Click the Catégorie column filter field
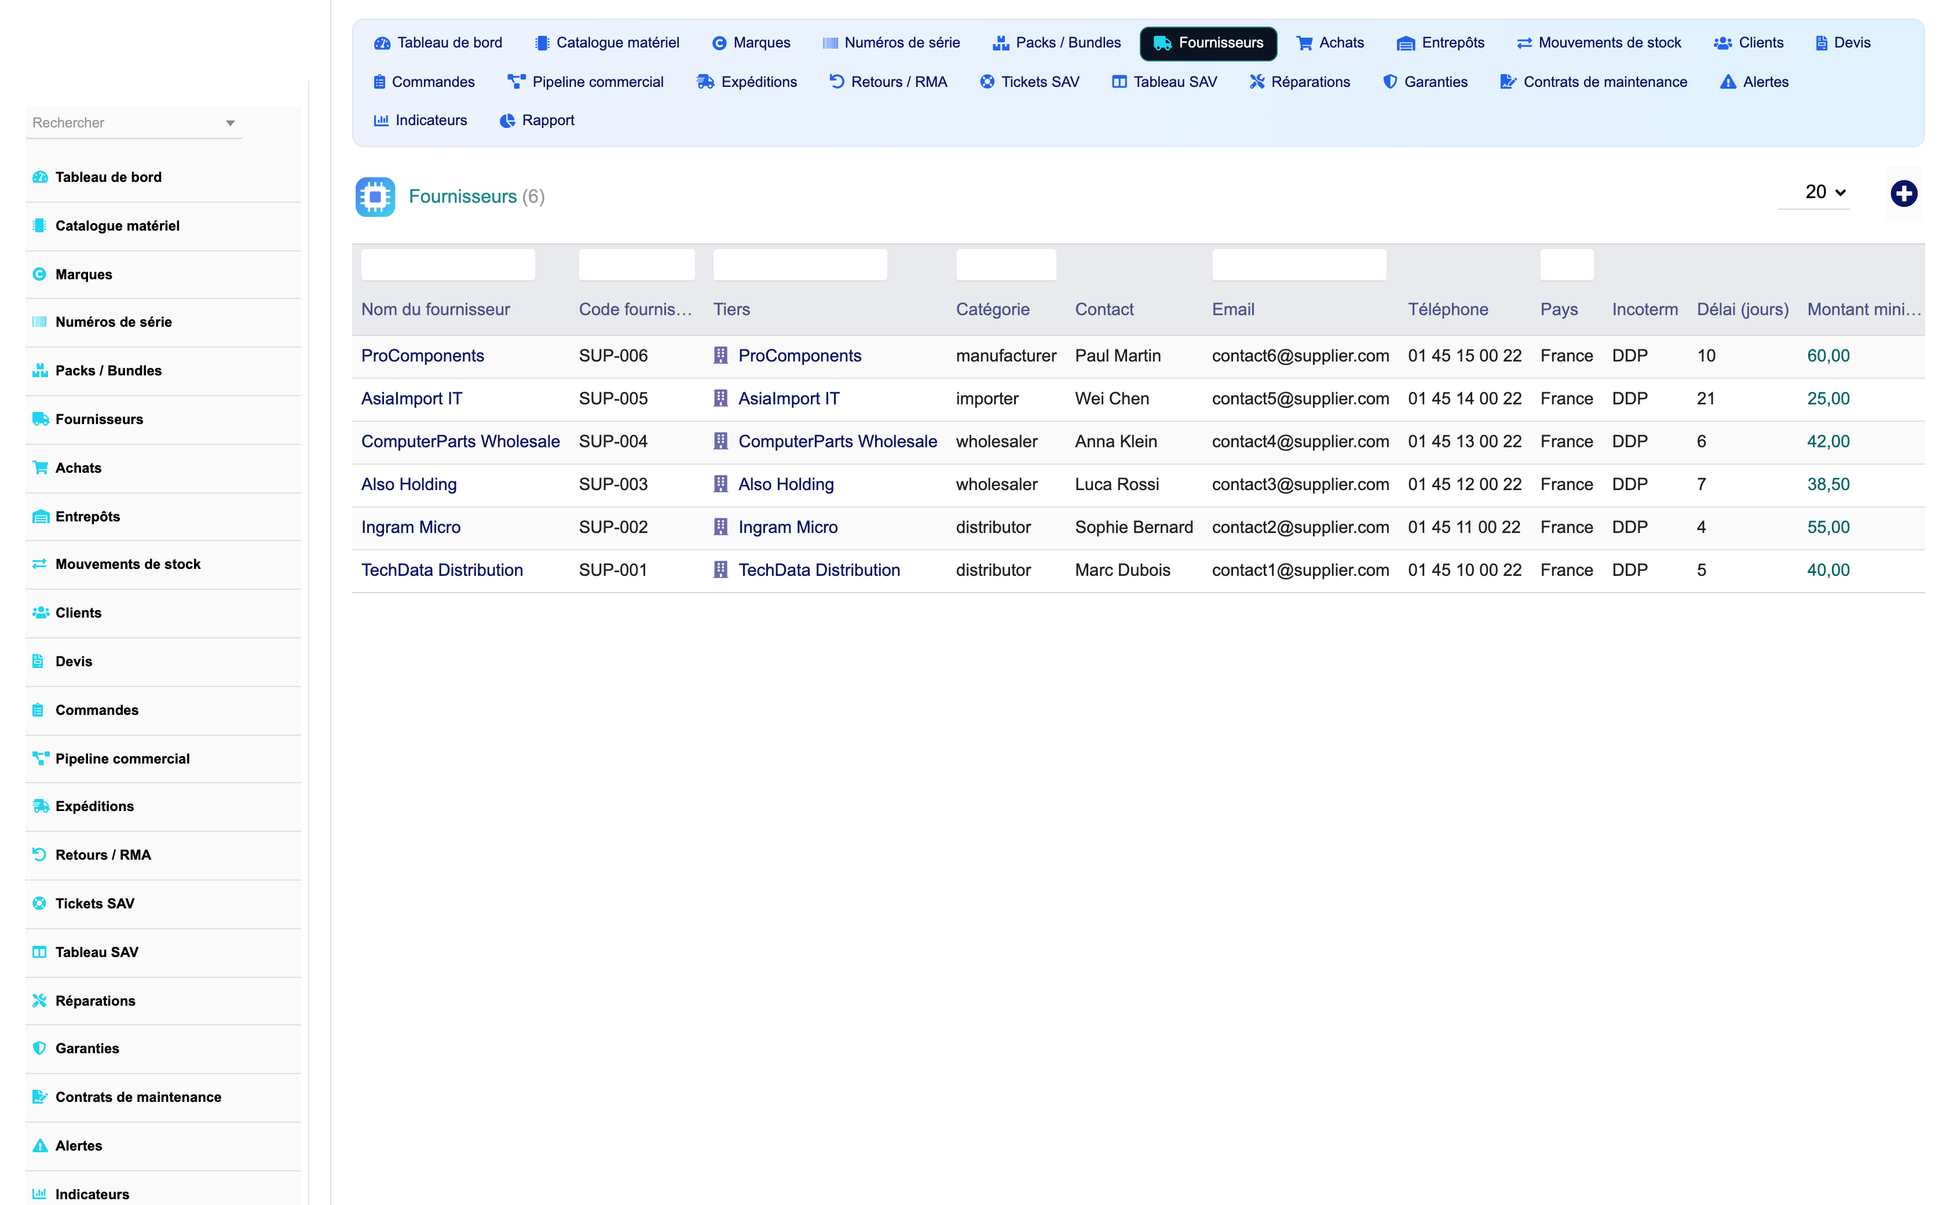1946x1205 pixels. (x=1005, y=265)
